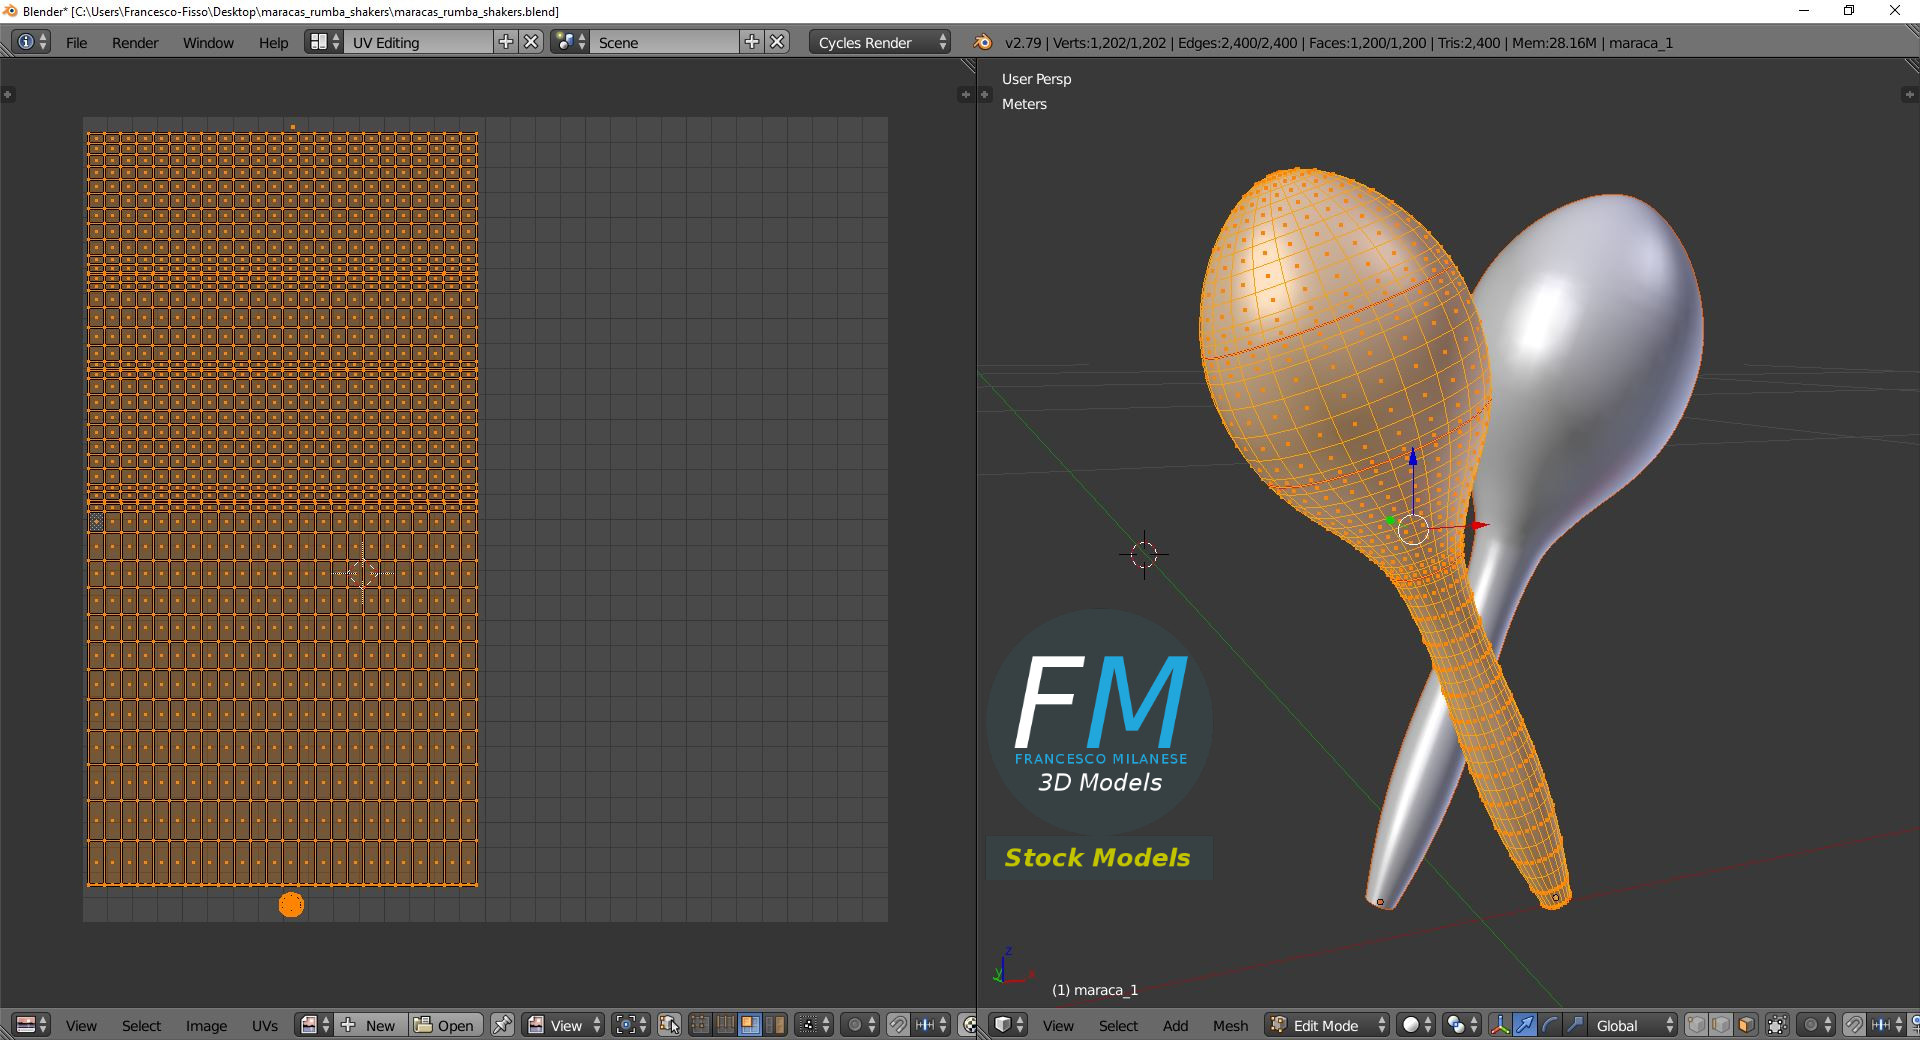This screenshot has height=1040, width=1920.
Task: Toggle snapping in 3D viewport
Action: coord(1854,1025)
